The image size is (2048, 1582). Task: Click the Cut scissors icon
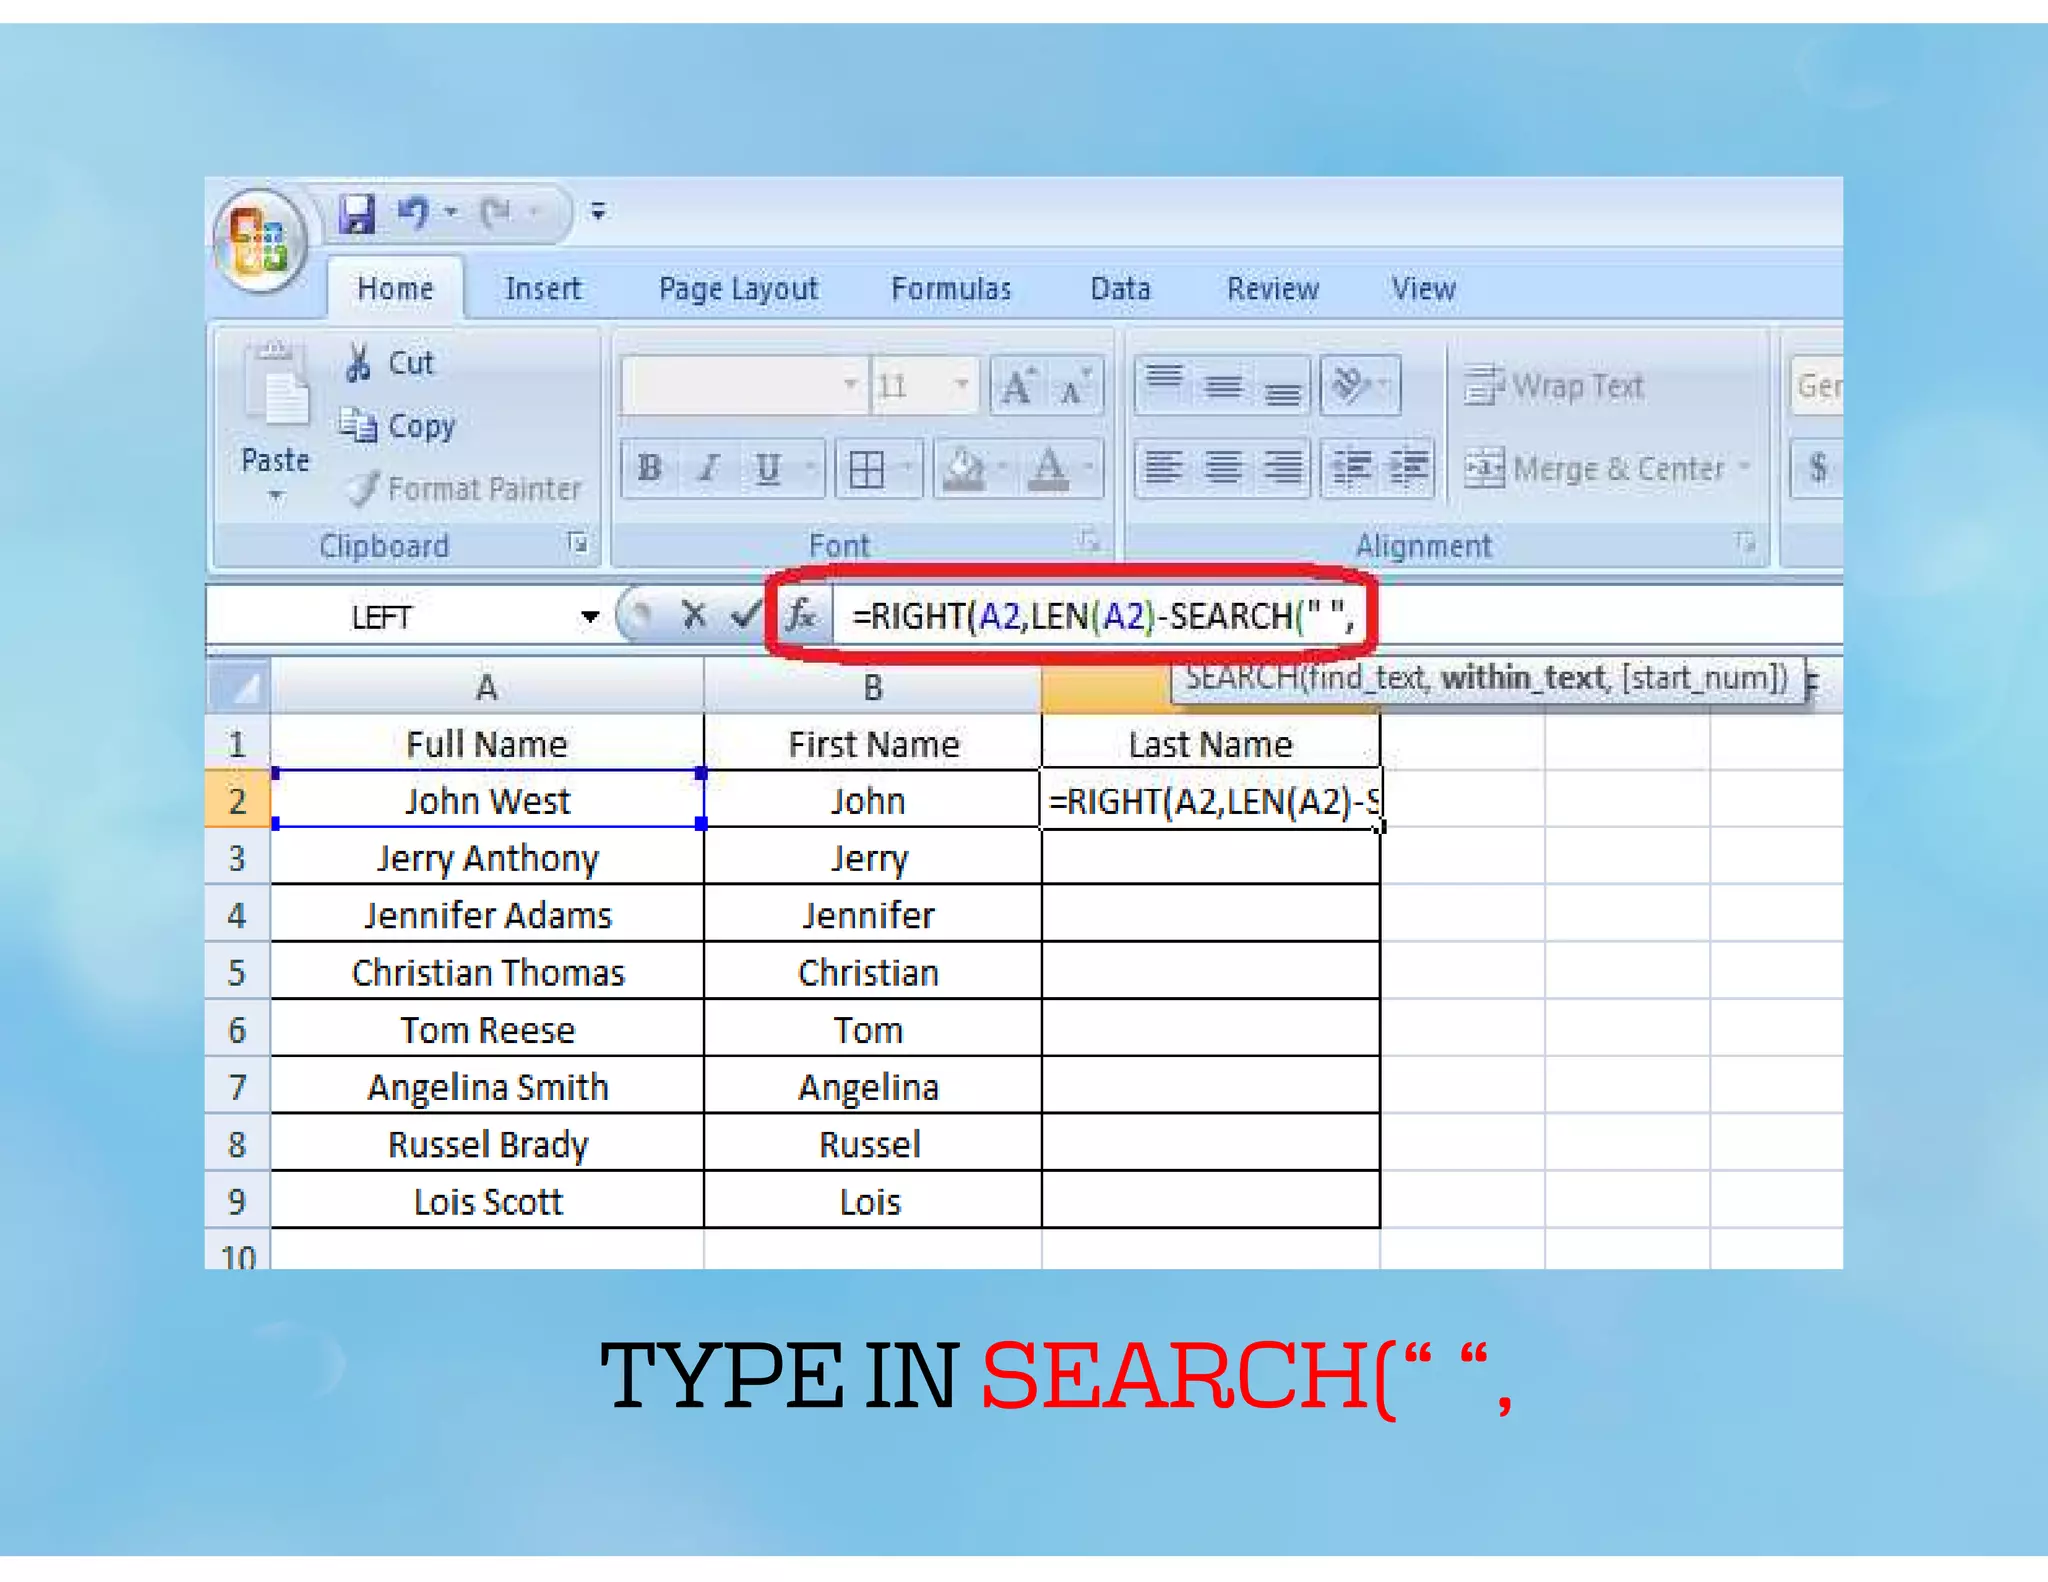coord(358,363)
